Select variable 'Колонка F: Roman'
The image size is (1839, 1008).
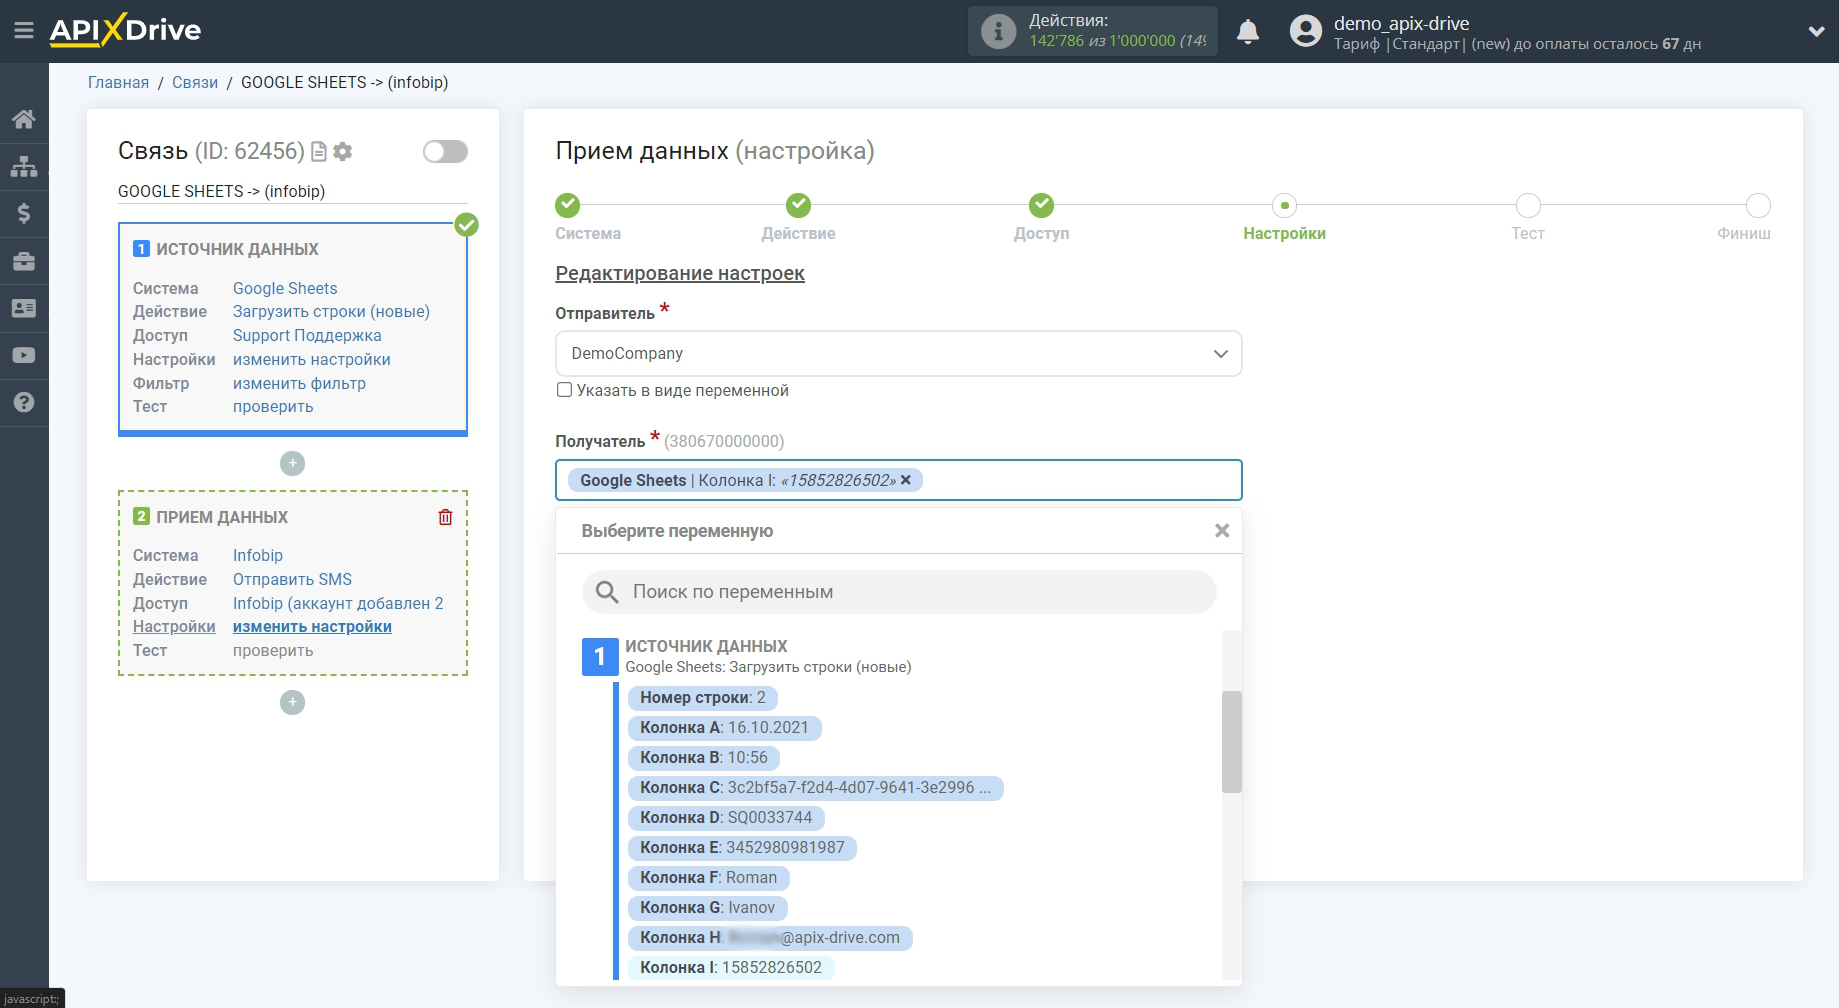tap(708, 877)
